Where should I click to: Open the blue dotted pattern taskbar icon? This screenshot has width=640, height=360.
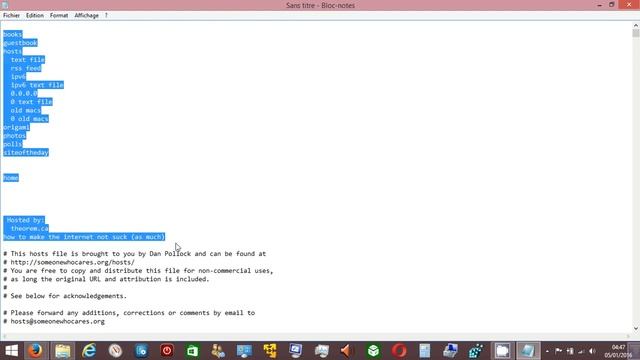tap(476, 351)
